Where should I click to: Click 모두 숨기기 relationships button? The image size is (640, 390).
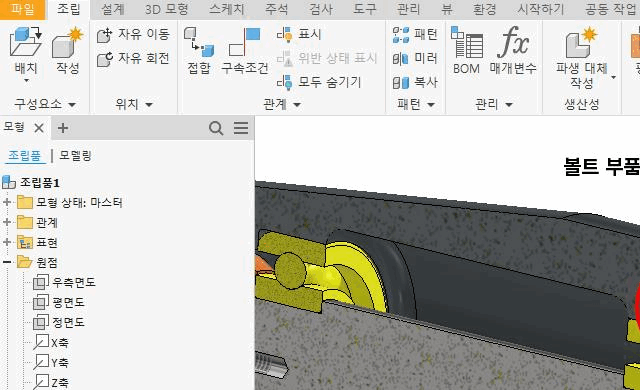point(319,82)
